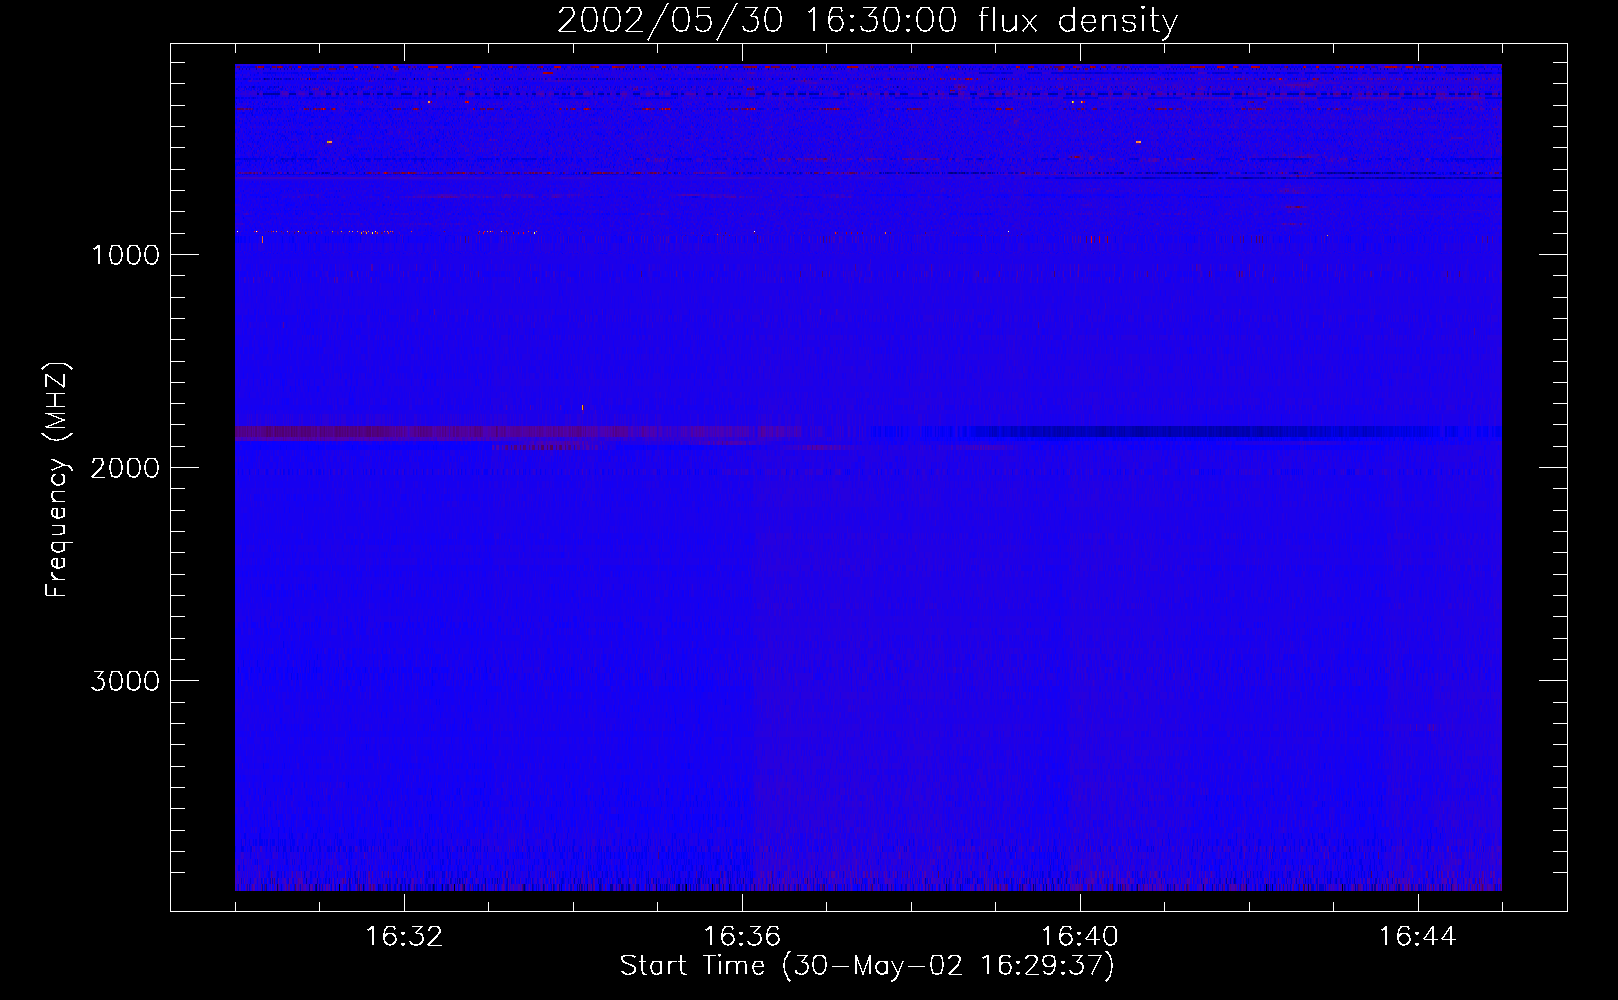Image resolution: width=1618 pixels, height=1000 pixels.
Task: Select the "Frequency (MHZ)" axis label
Action: [x=57, y=480]
